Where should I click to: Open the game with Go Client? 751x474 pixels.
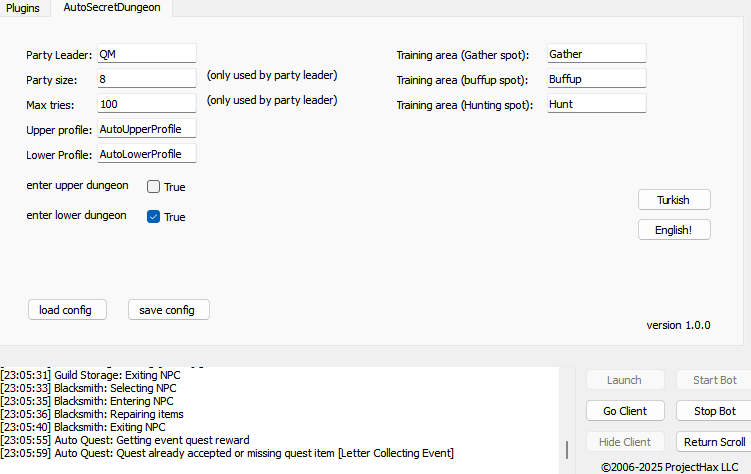(625, 411)
